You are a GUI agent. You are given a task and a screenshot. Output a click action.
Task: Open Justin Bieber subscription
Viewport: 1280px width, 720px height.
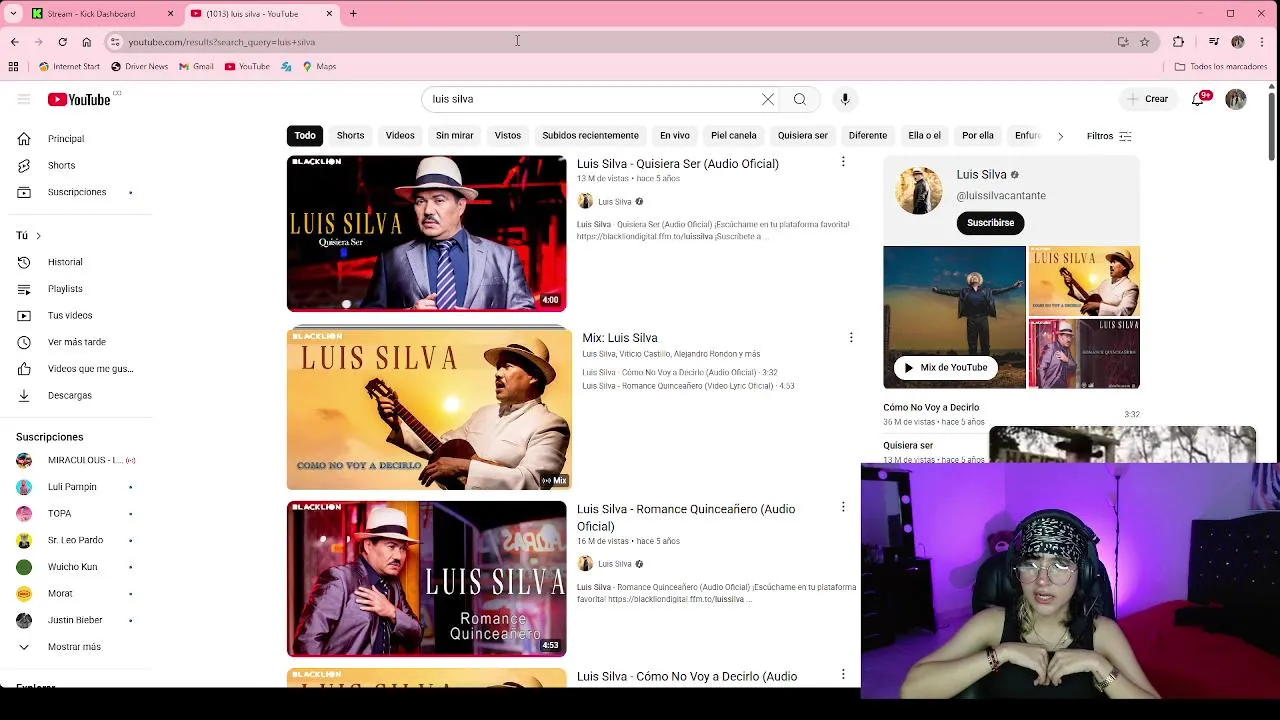[x=77, y=620]
